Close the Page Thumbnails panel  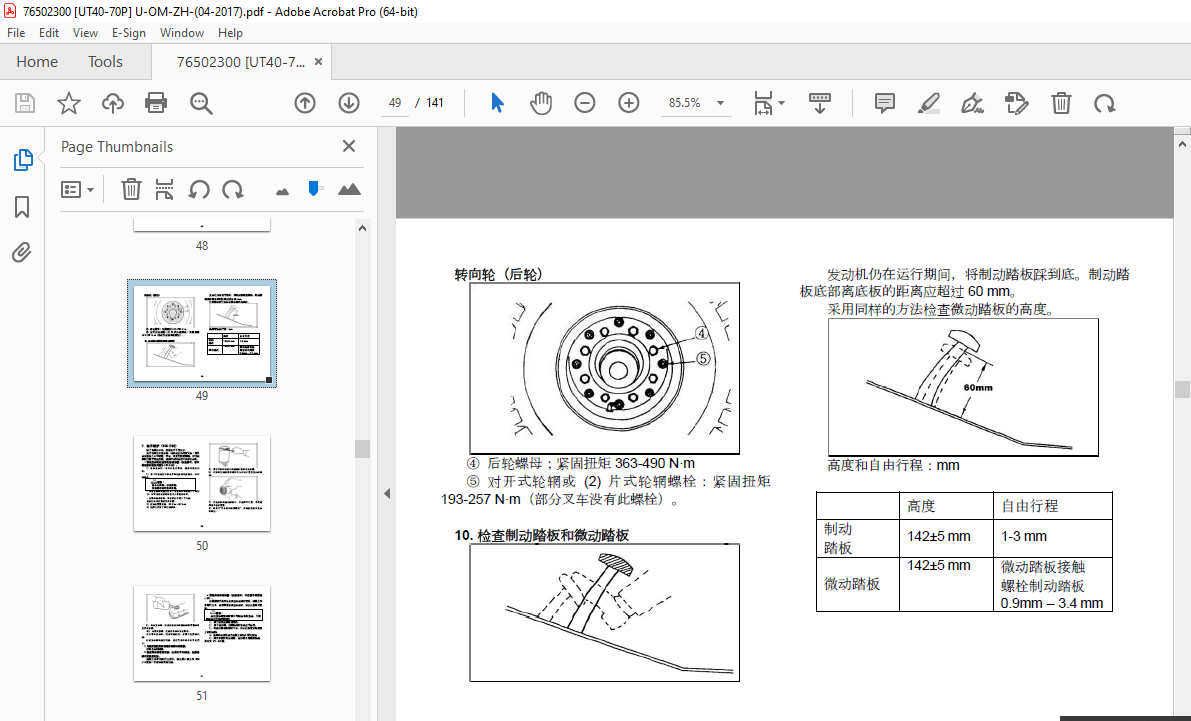[349, 146]
